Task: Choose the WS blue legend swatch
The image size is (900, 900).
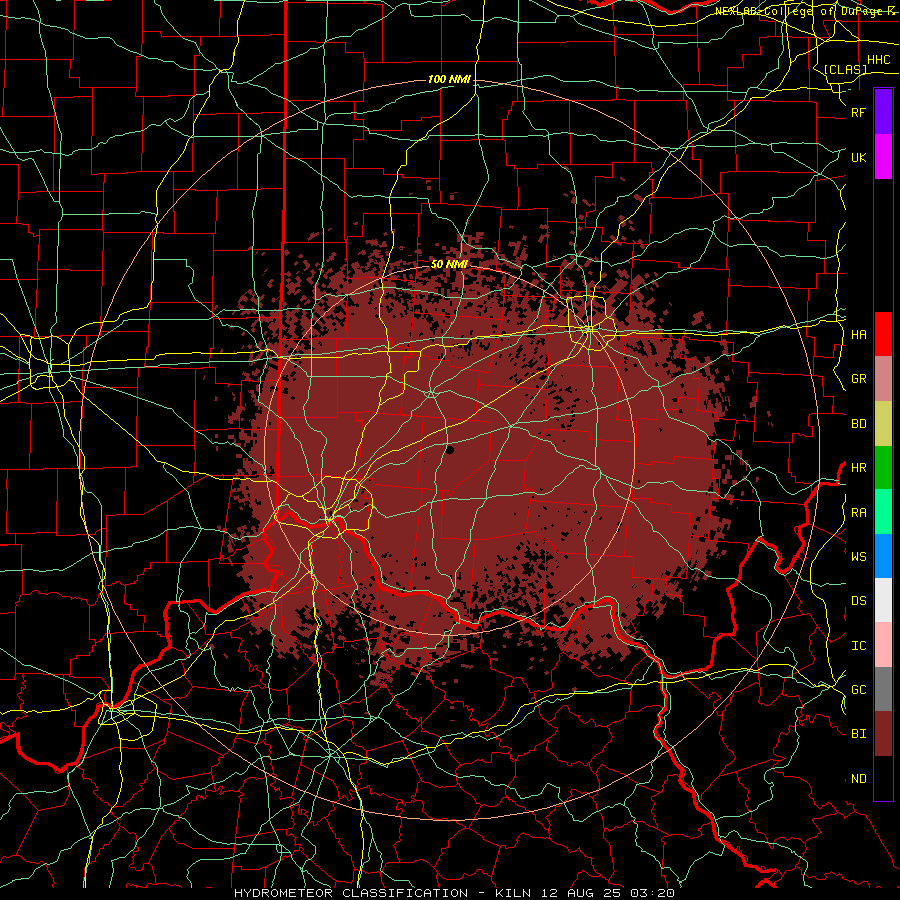Action: pos(883,556)
